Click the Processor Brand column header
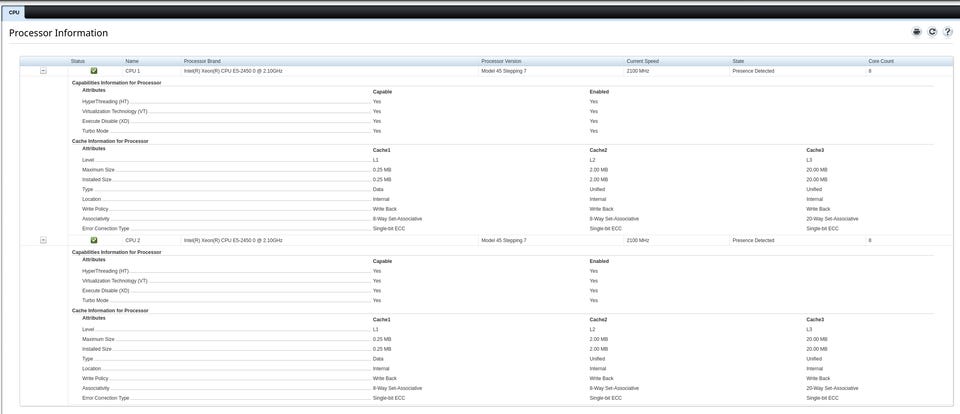 click(202, 61)
